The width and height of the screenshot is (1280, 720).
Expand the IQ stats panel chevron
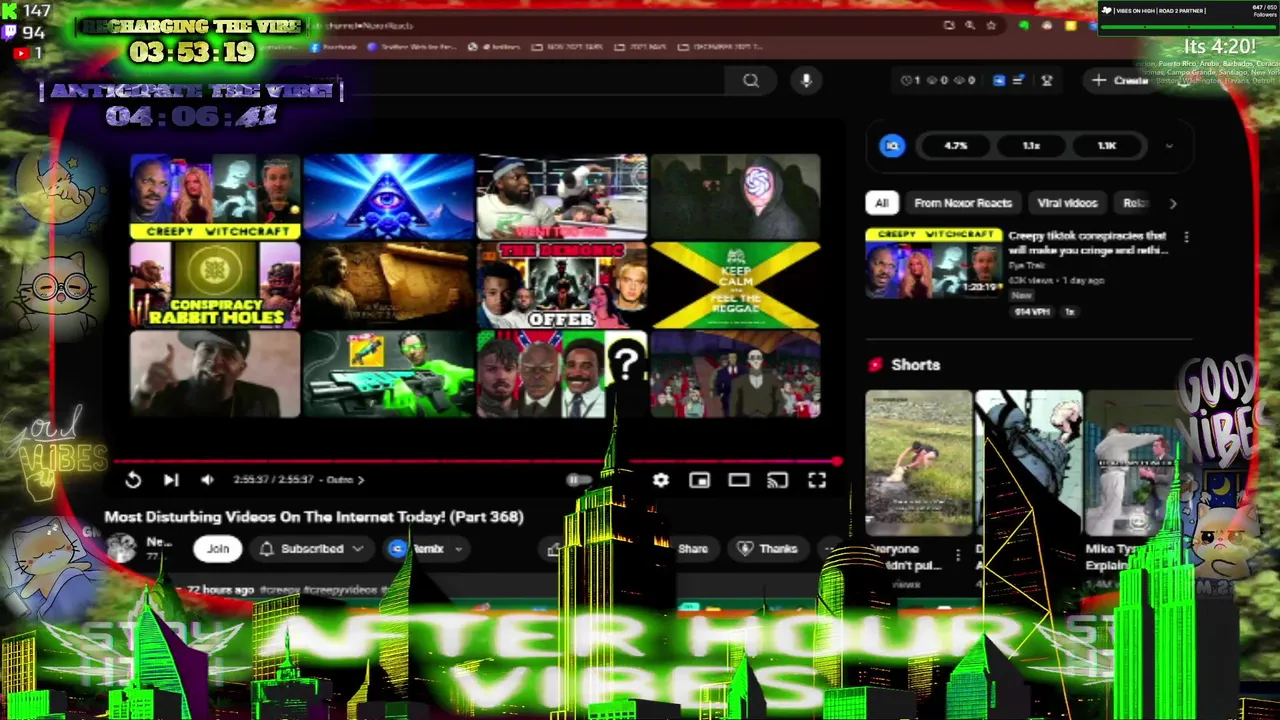(x=1168, y=146)
